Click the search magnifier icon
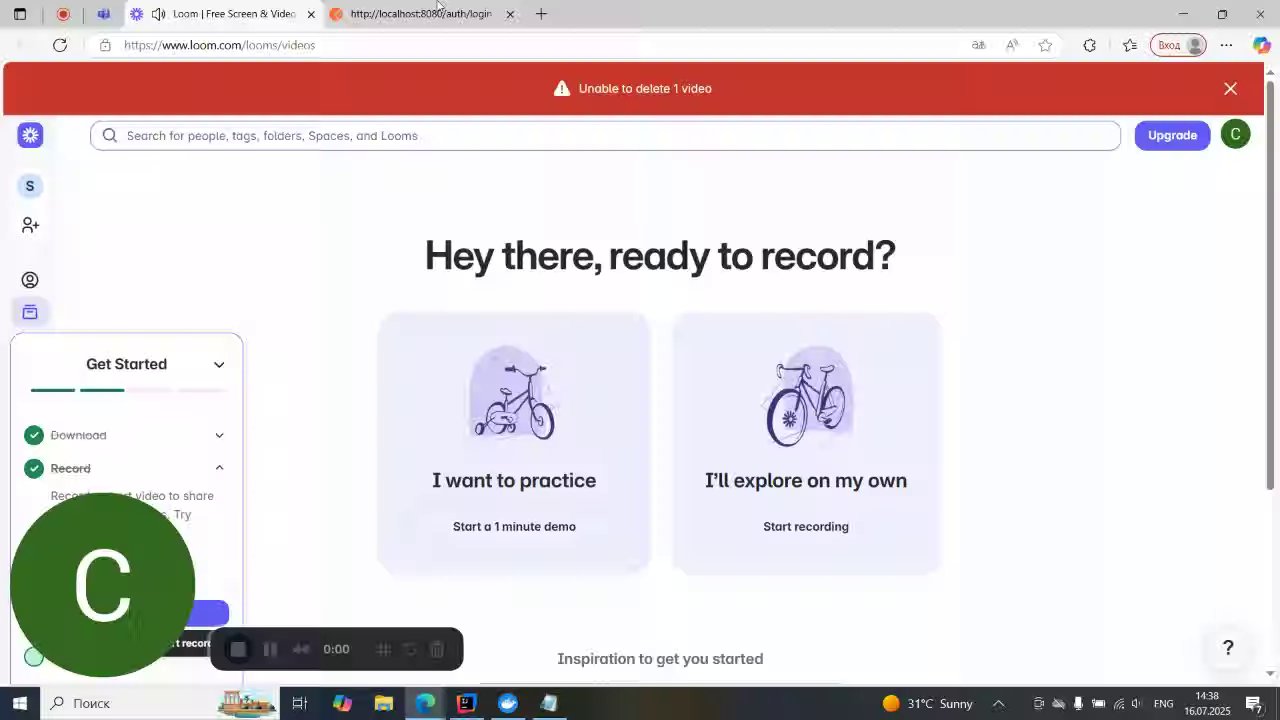This screenshot has height=720, width=1280. (110, 136)
